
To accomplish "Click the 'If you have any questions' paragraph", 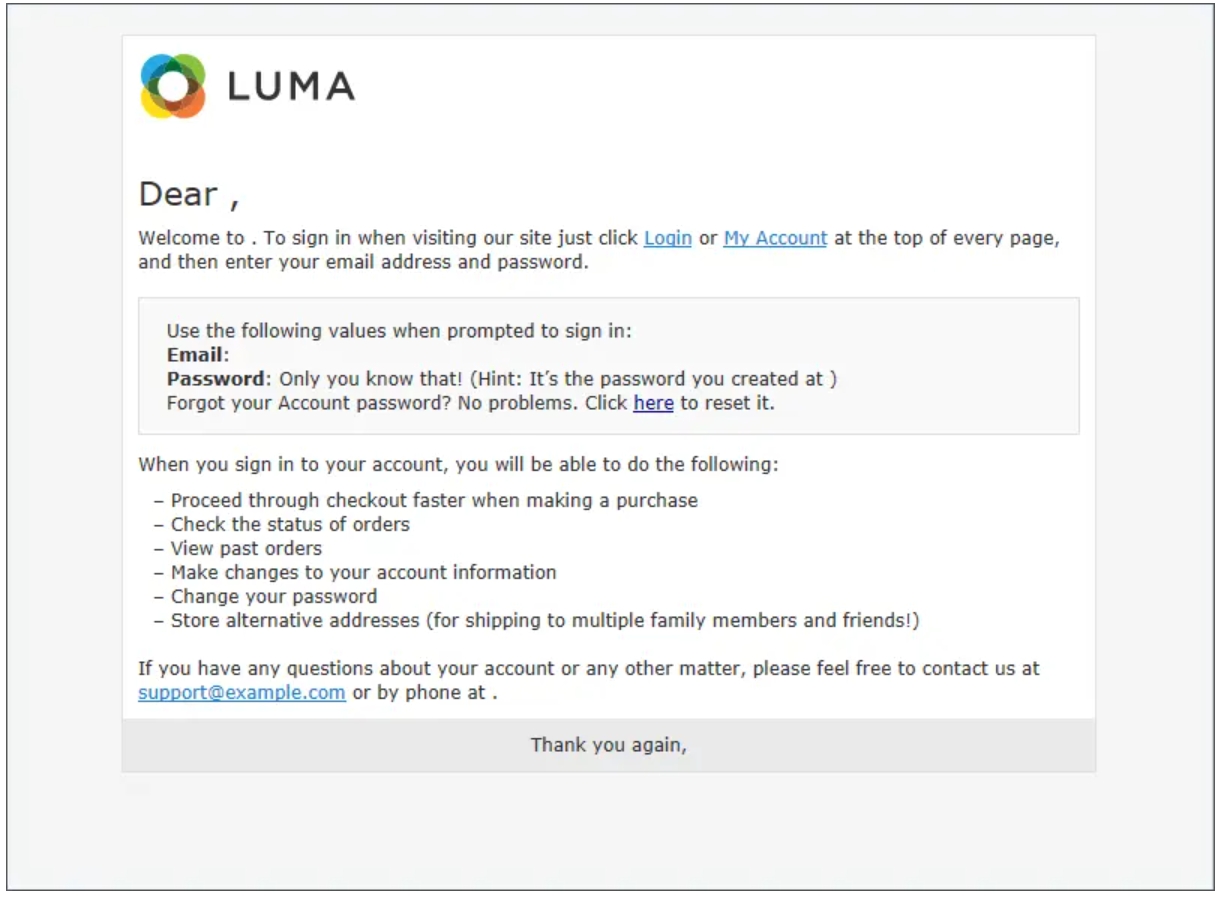I will tap(589, 681).
